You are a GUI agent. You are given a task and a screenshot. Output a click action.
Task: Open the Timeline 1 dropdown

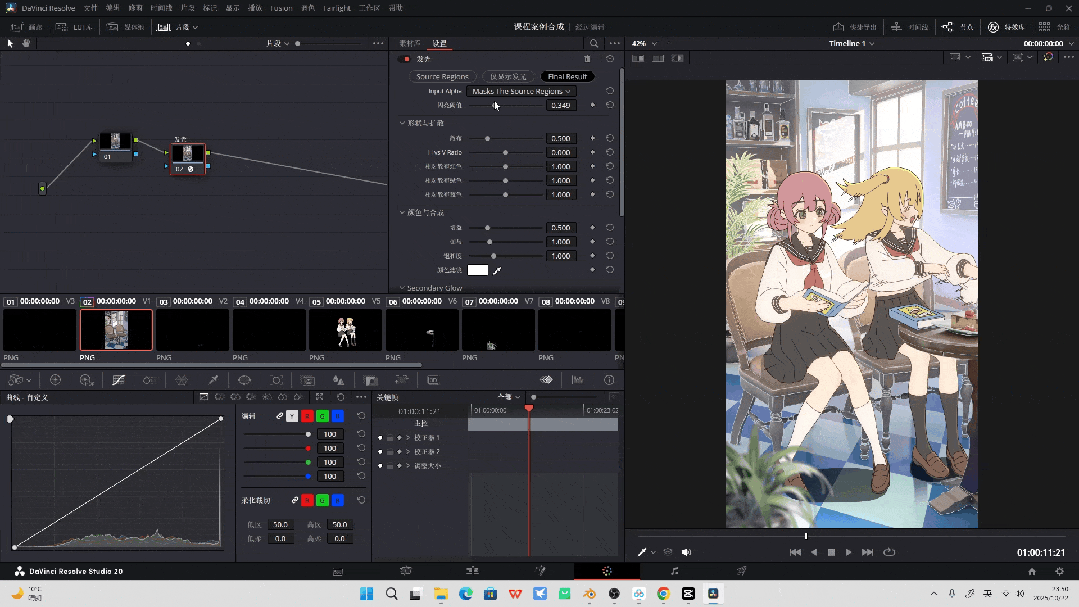point(851,44)
